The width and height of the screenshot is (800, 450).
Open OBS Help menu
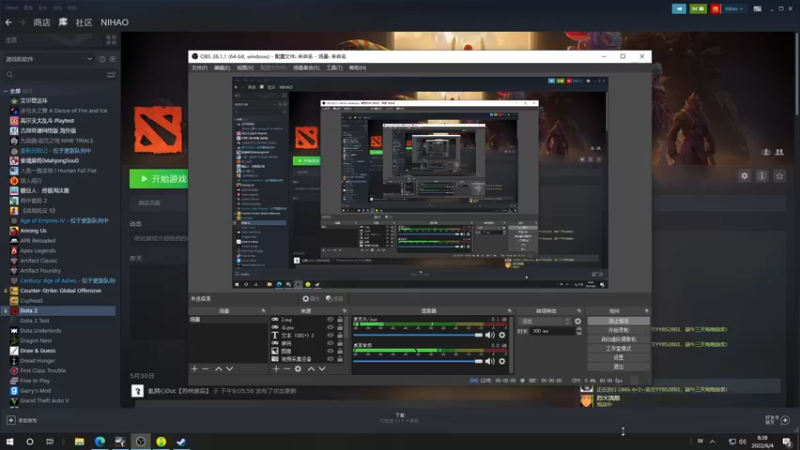click(357, 68)
